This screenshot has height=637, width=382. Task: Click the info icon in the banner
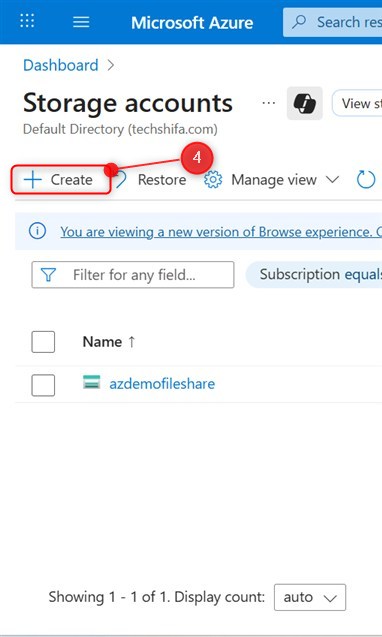point(37,231)
